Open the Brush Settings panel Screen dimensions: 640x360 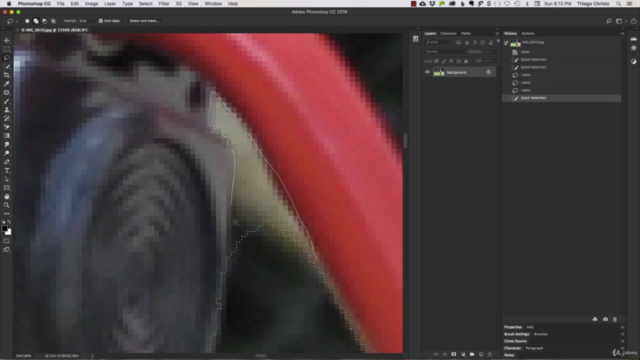[516, 334]
